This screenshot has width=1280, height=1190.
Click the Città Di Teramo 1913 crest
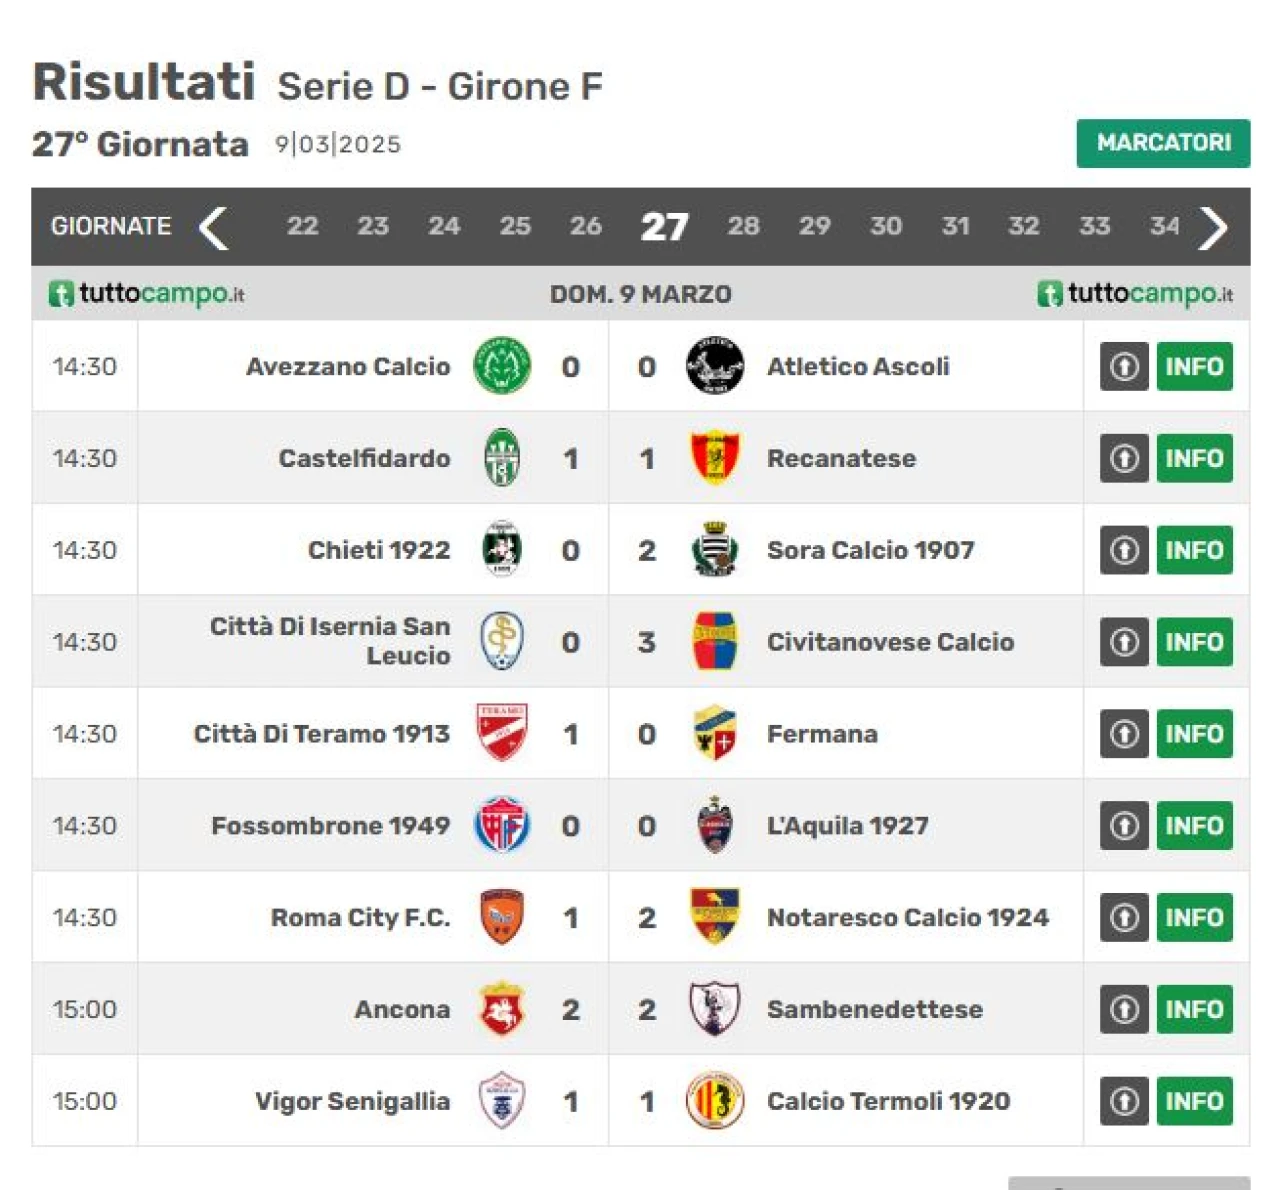click(502, 734)
